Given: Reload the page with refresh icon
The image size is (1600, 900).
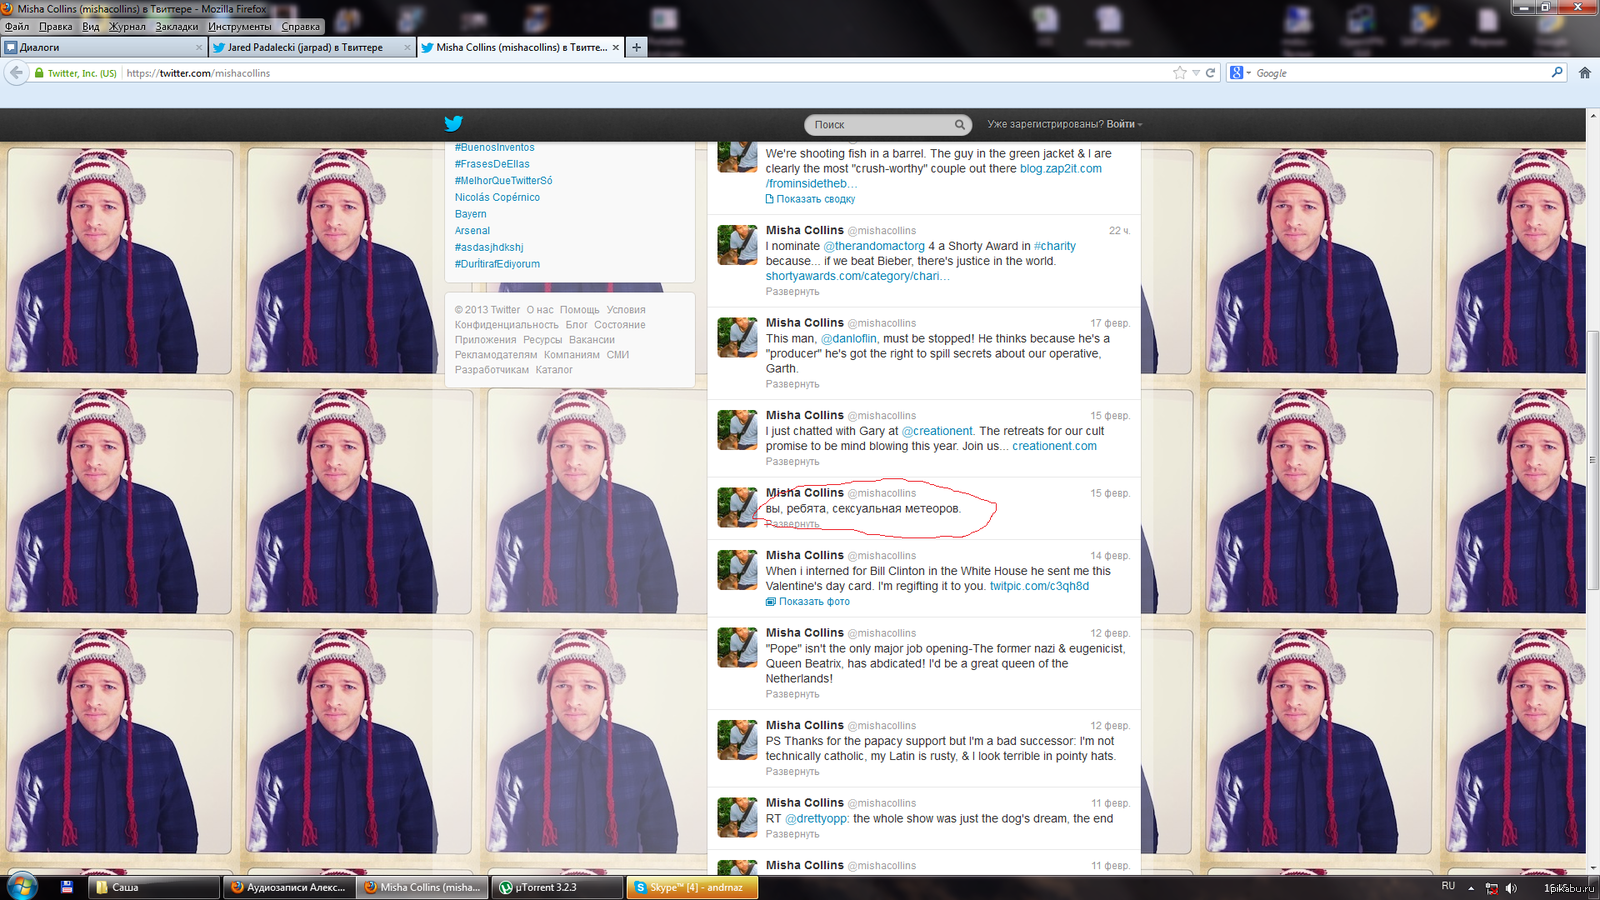Looking at the screenshot, I should point(1210,73).
